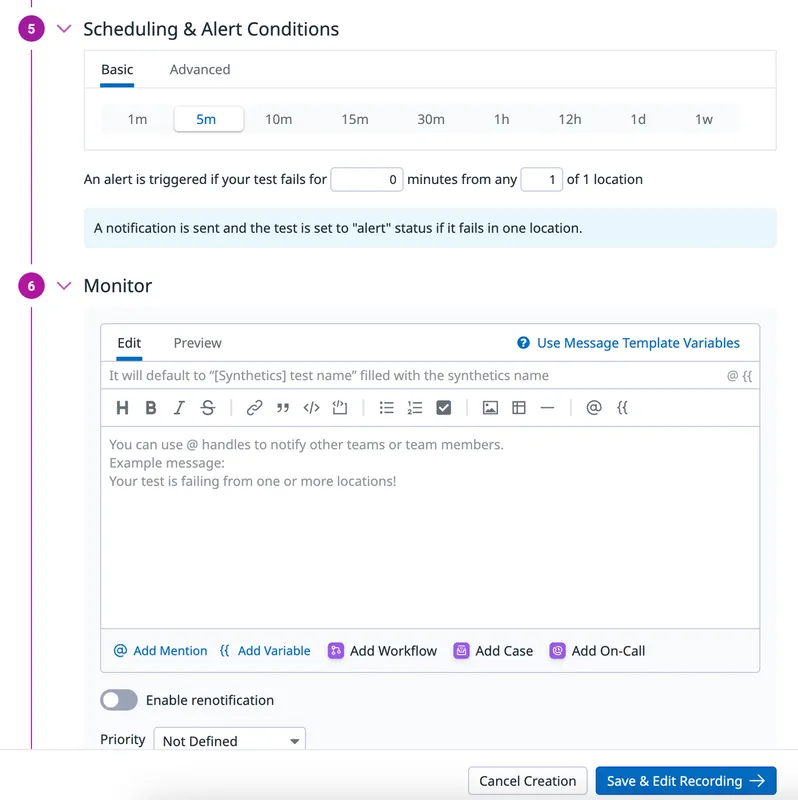Apply italic formatting in message editor
Image resolution: width=798 pixels, height=800 pixels.
click(x=179, y=408)
